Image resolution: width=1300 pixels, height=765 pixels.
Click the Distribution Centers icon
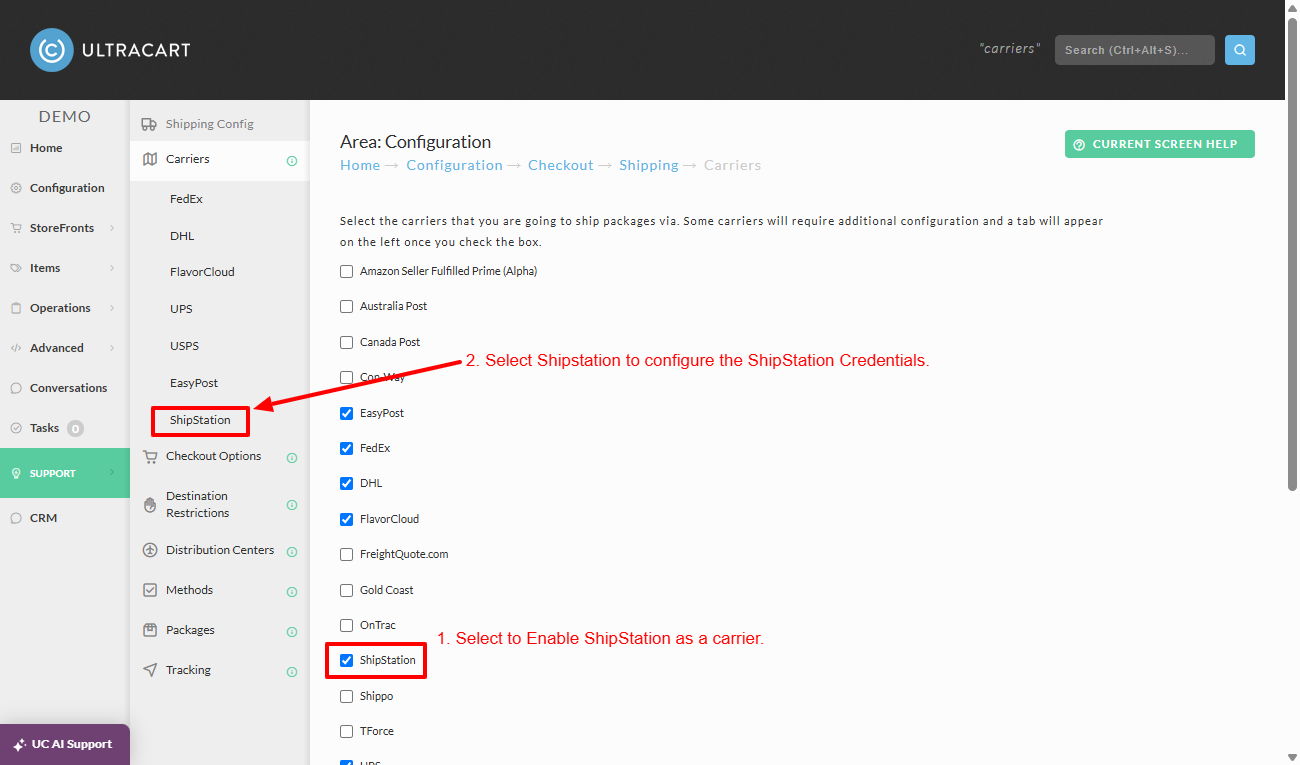150,550
